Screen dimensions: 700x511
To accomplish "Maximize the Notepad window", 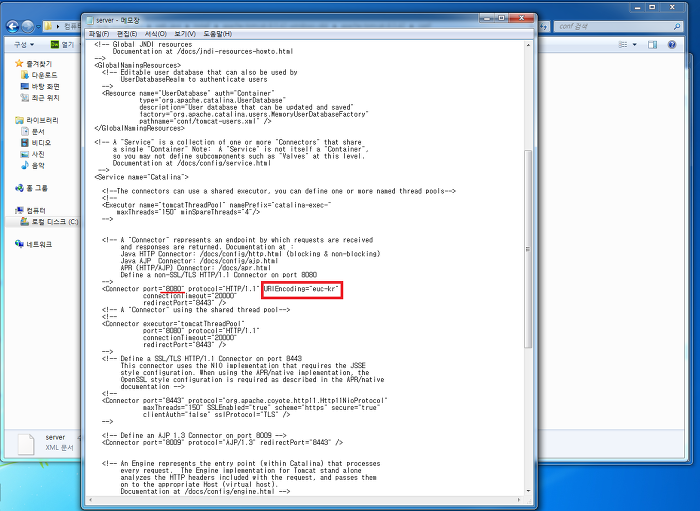I will pos(501,18).
